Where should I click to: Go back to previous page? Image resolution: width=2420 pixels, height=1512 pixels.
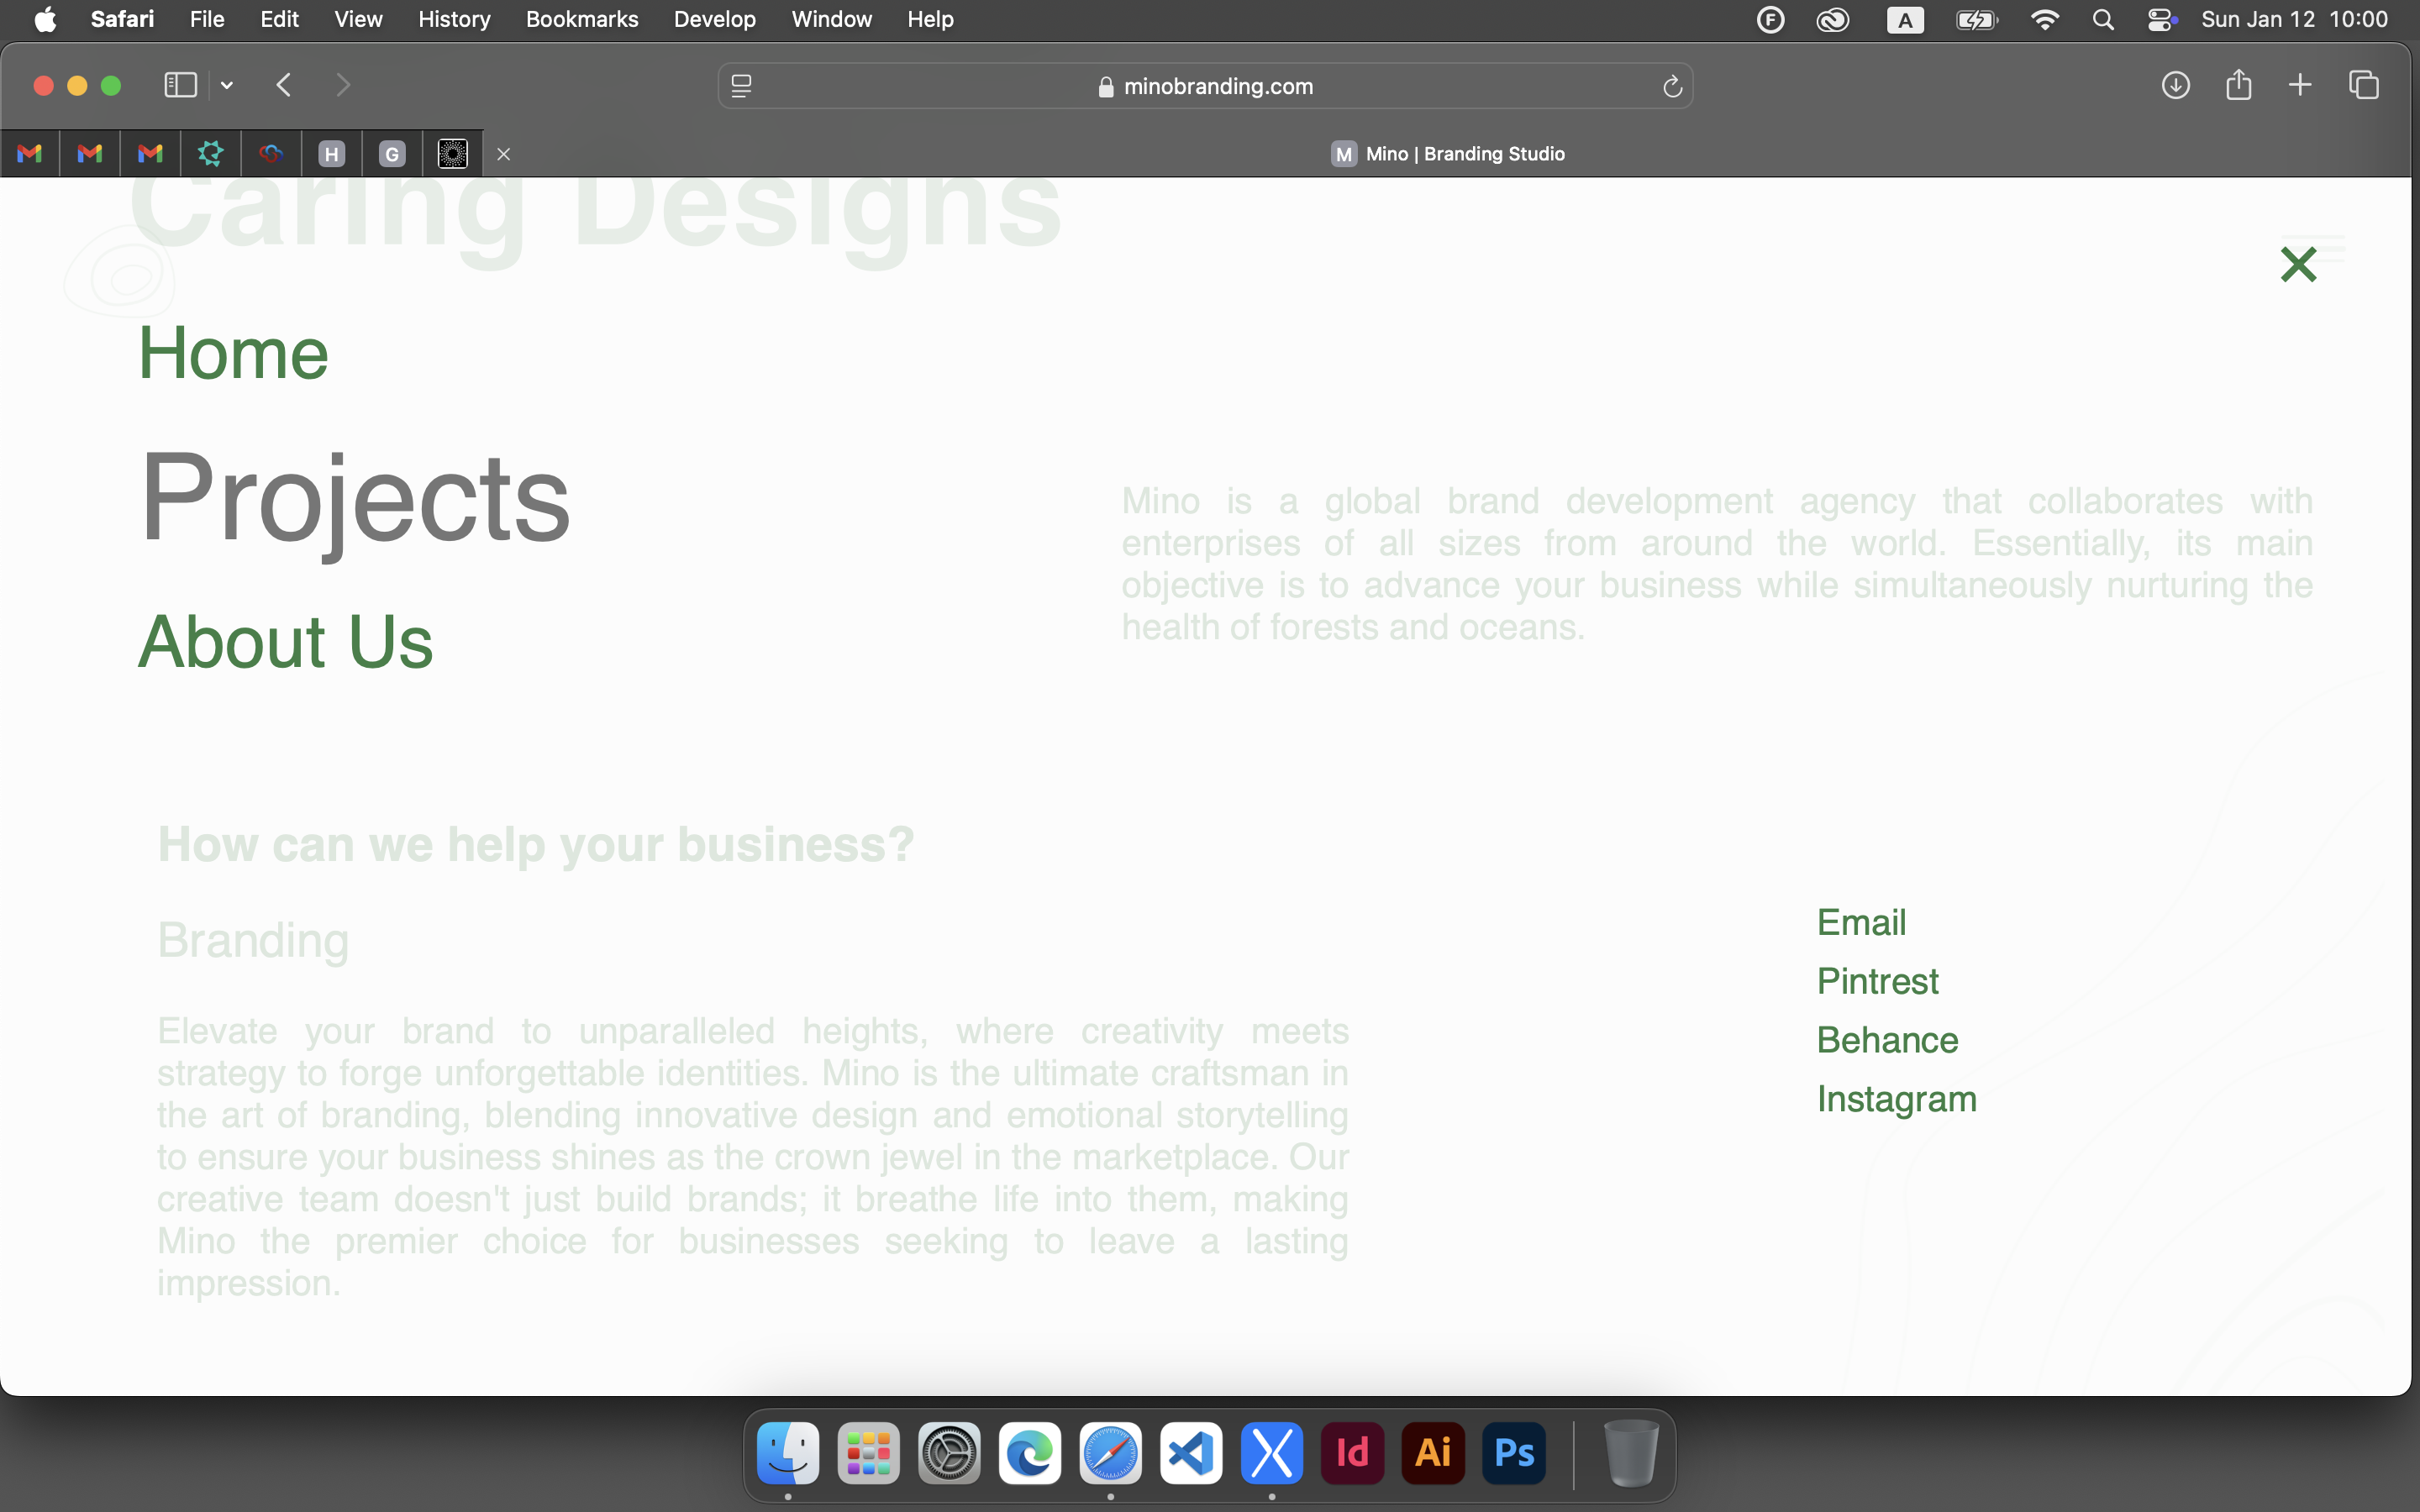pos(284,85)
